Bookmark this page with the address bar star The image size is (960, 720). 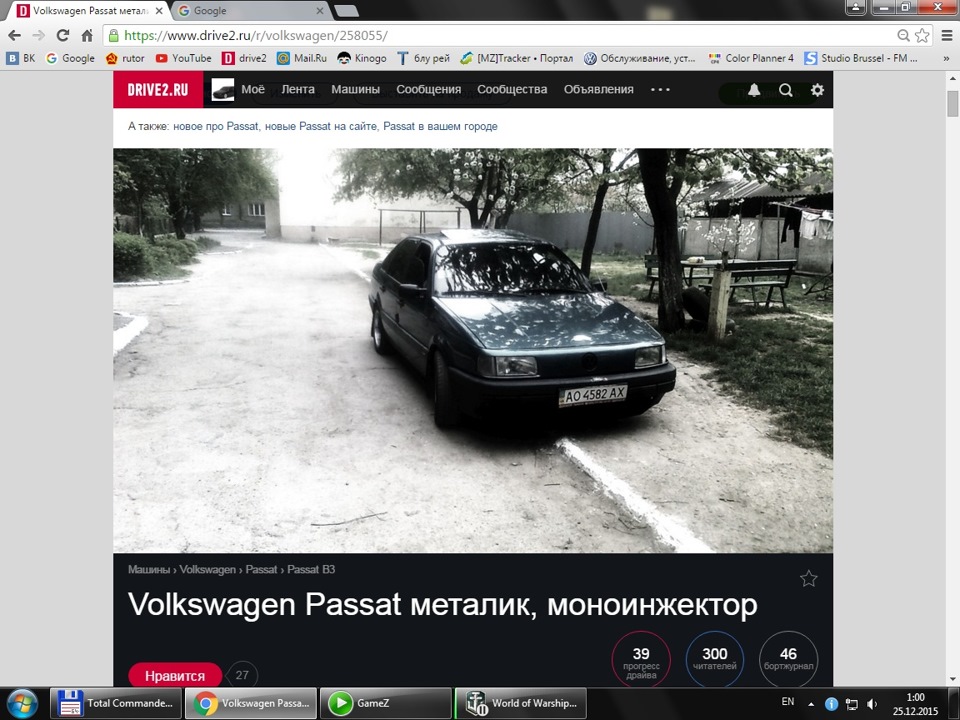pyautogui.click(x=922, y=36)
